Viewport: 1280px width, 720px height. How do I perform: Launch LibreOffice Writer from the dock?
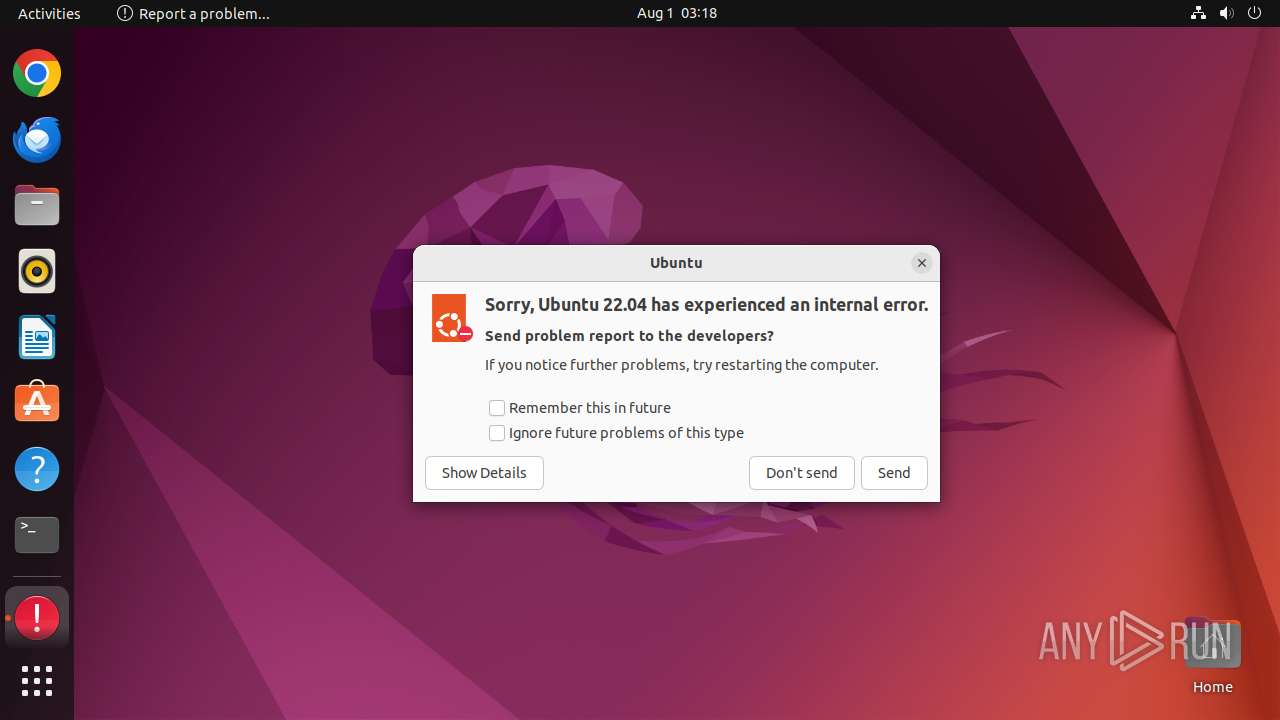tap(37, 337)
